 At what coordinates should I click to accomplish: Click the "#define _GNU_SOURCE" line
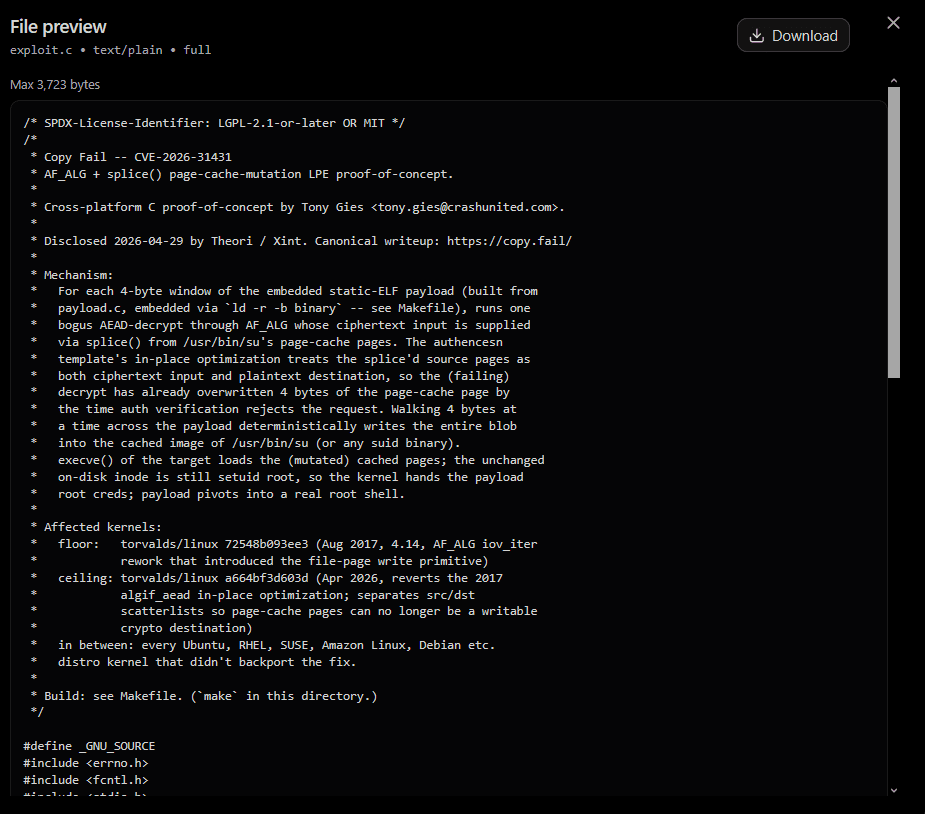(89, 746)
